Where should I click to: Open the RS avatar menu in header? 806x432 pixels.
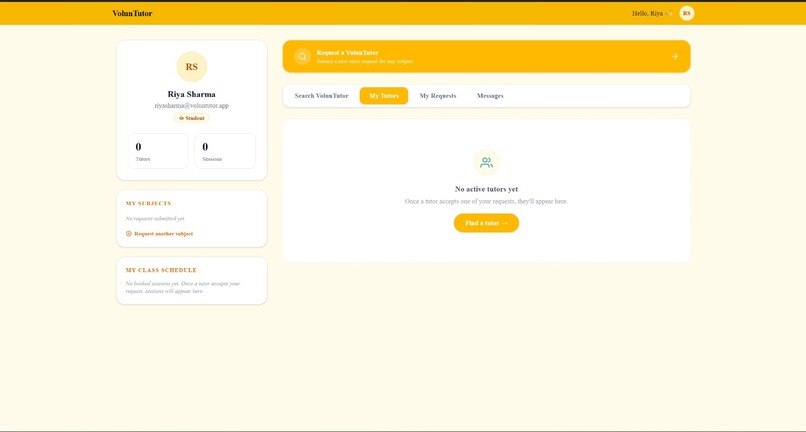686,13
